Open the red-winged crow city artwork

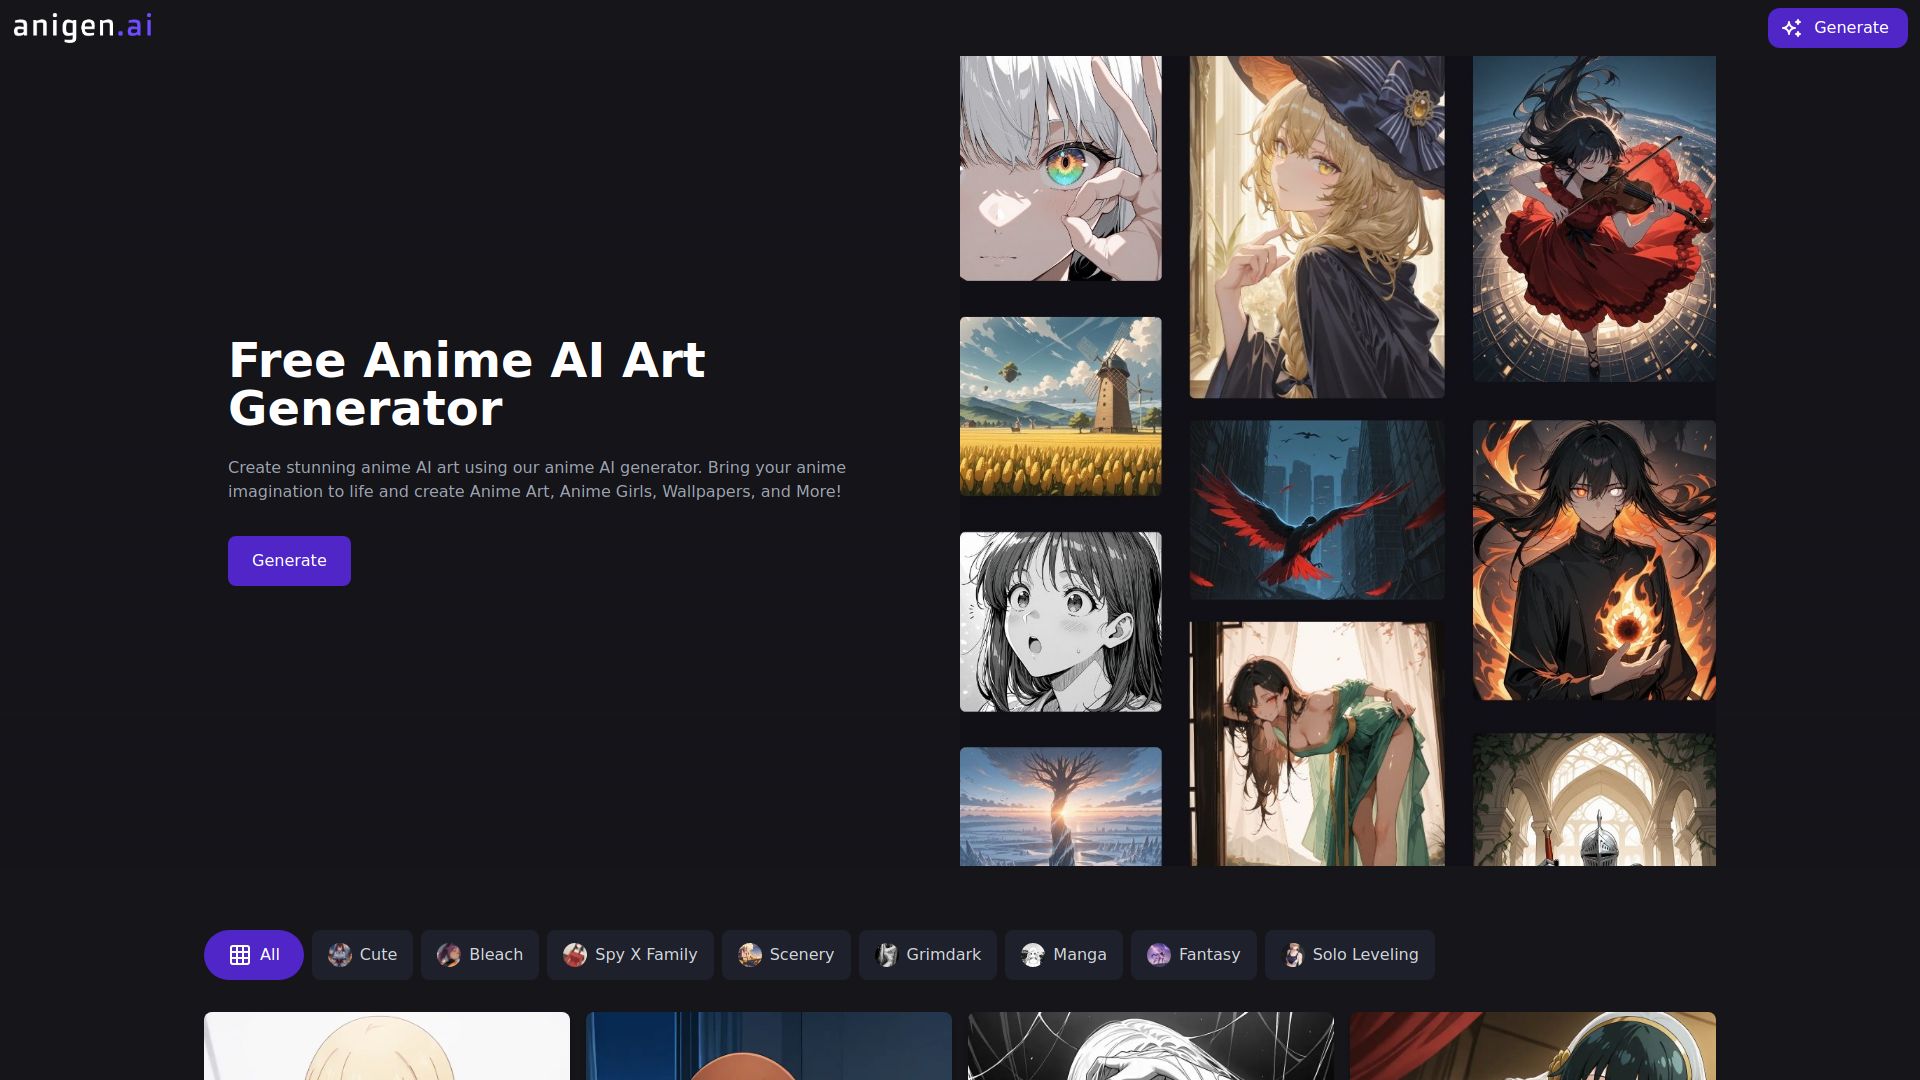click(x=1316, y=510)
